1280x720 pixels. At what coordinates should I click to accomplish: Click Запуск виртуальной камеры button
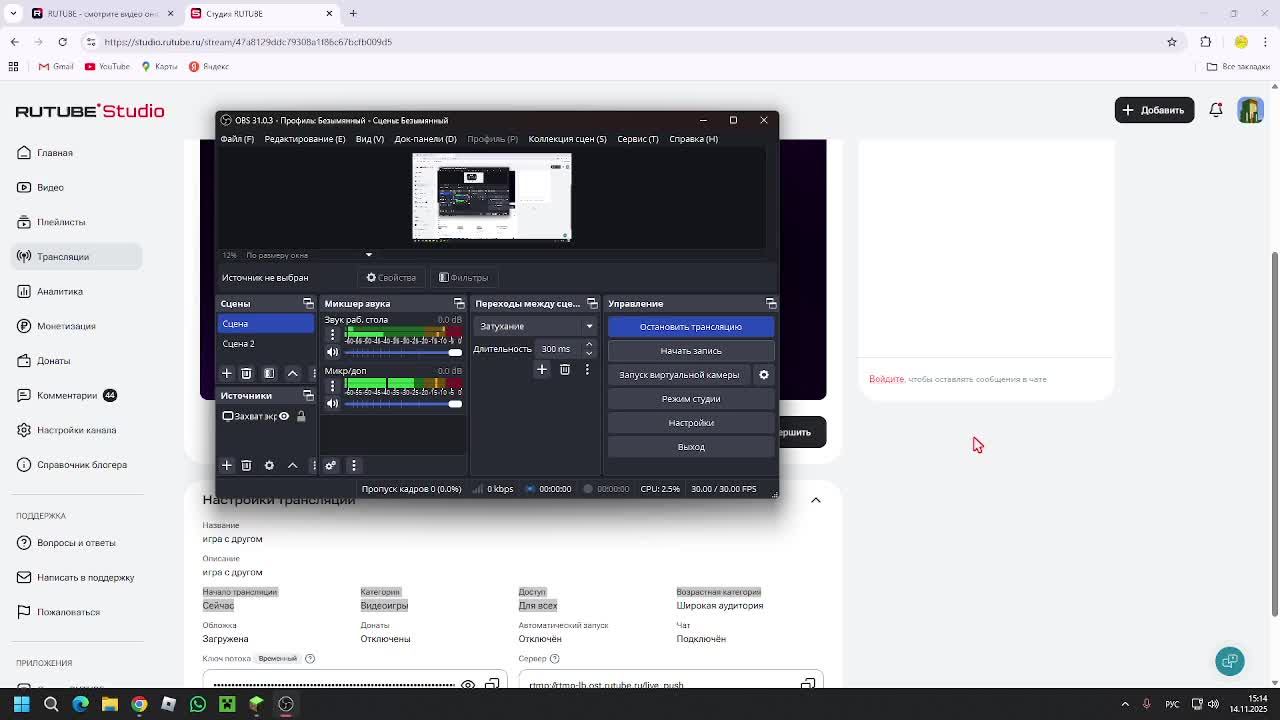click(679, 375)
